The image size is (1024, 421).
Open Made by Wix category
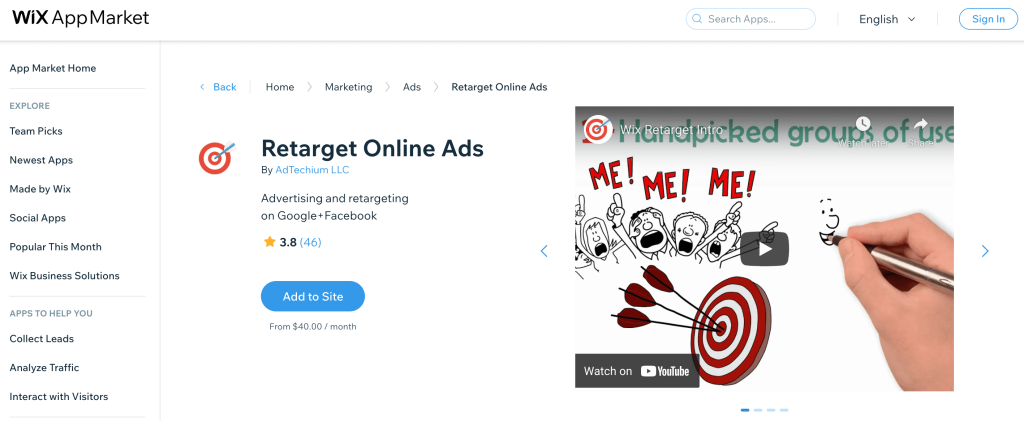click(40, 189)
